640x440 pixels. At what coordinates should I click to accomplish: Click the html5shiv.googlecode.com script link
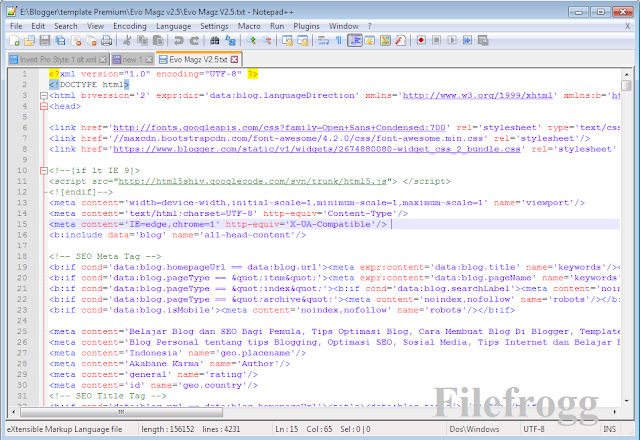click(252, 181)
